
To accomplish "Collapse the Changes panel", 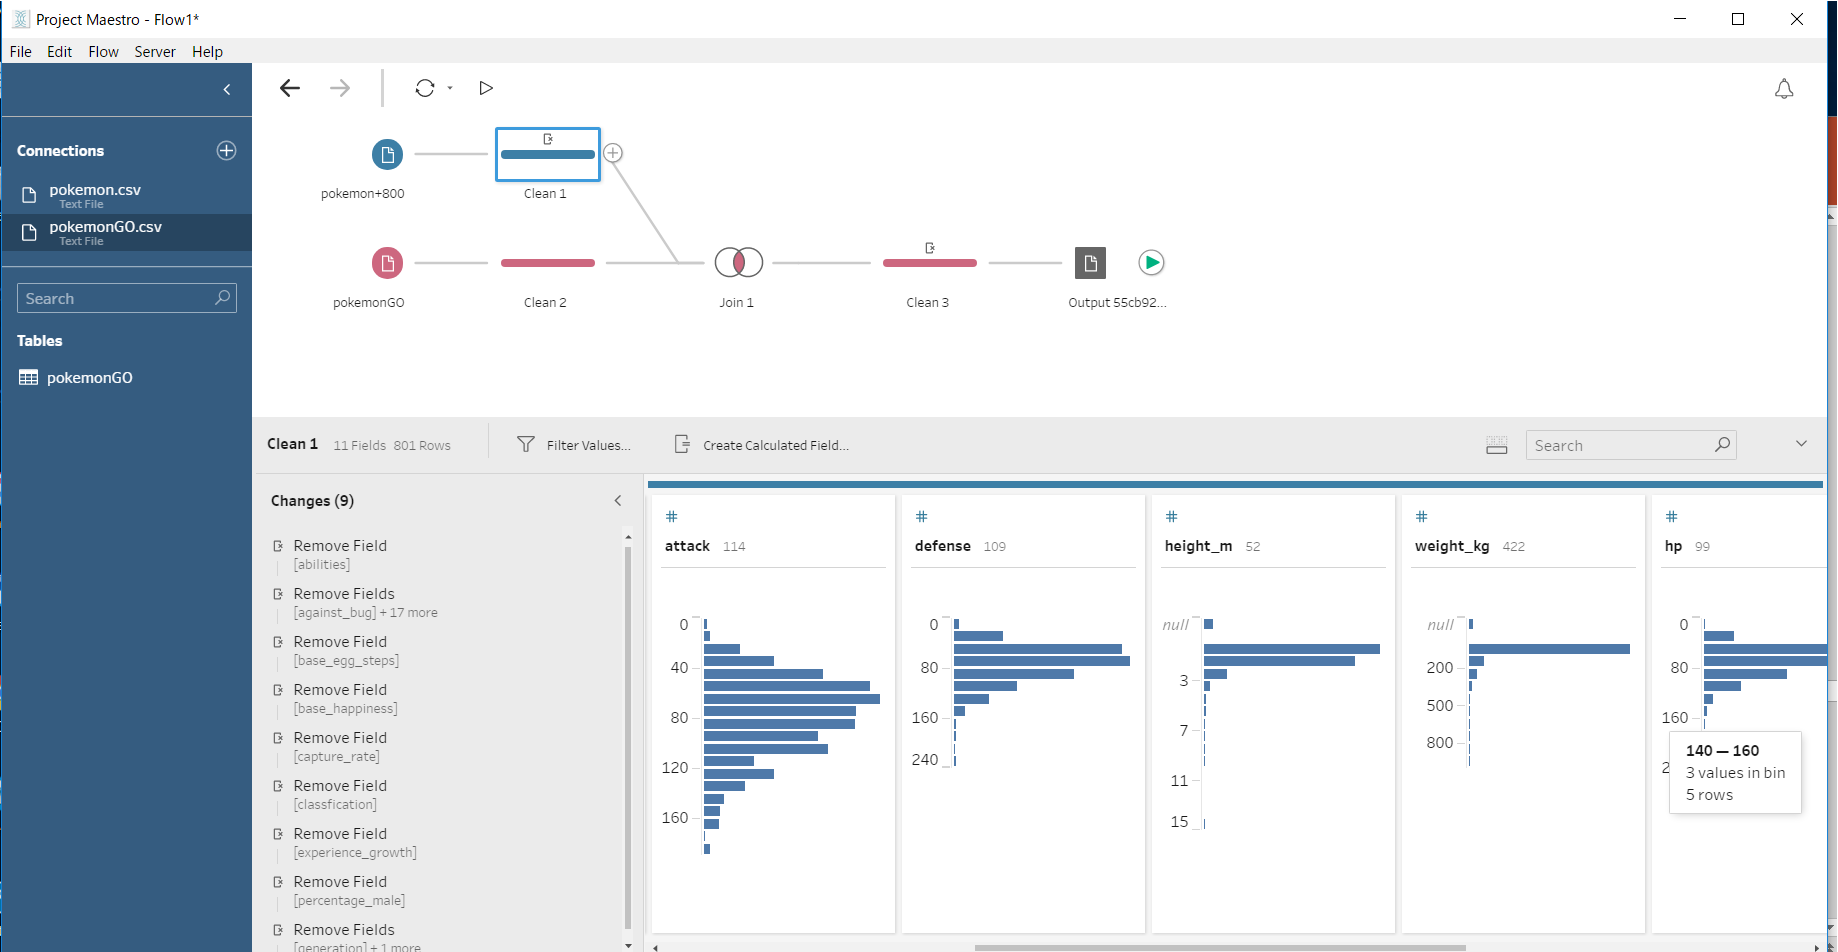I will tap(618, 500).
